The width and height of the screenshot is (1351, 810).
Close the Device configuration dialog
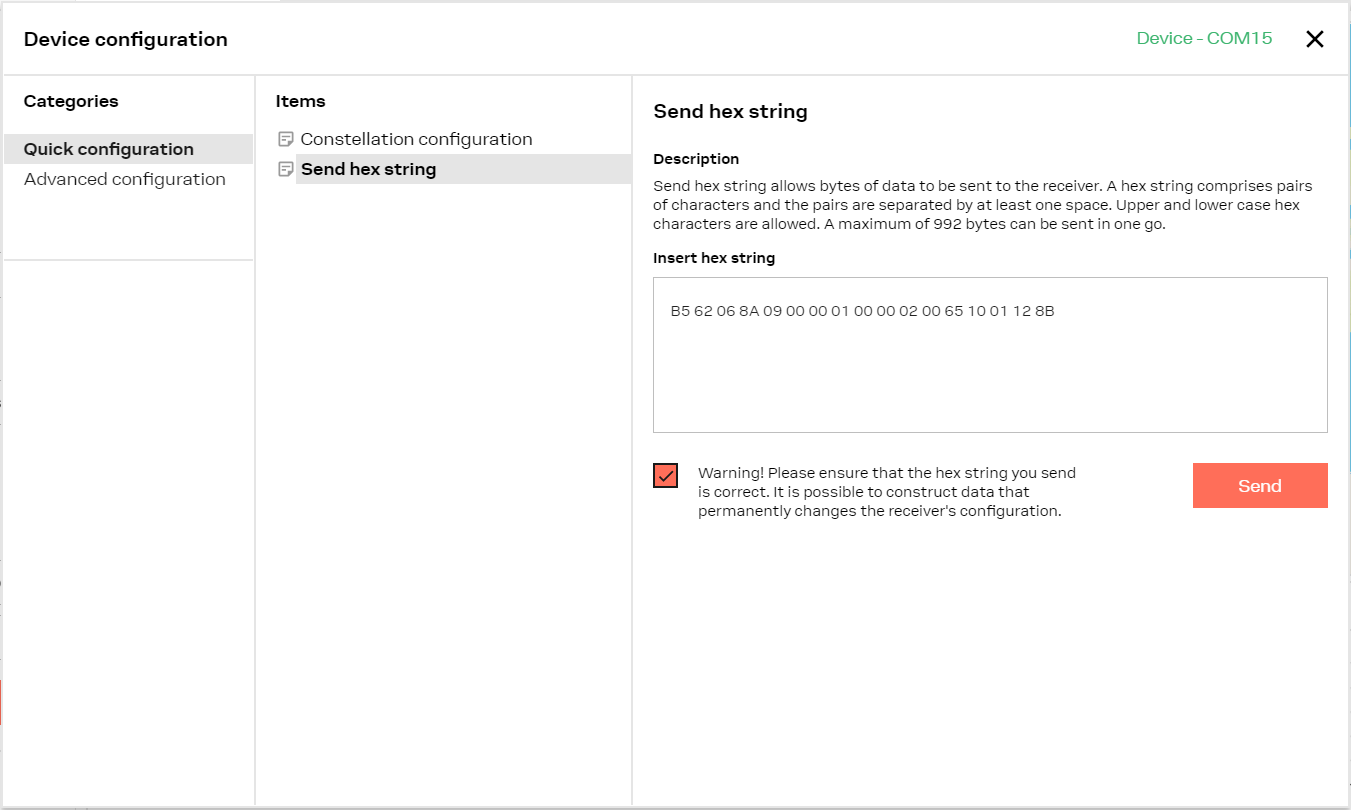[x=1315, y=39]
